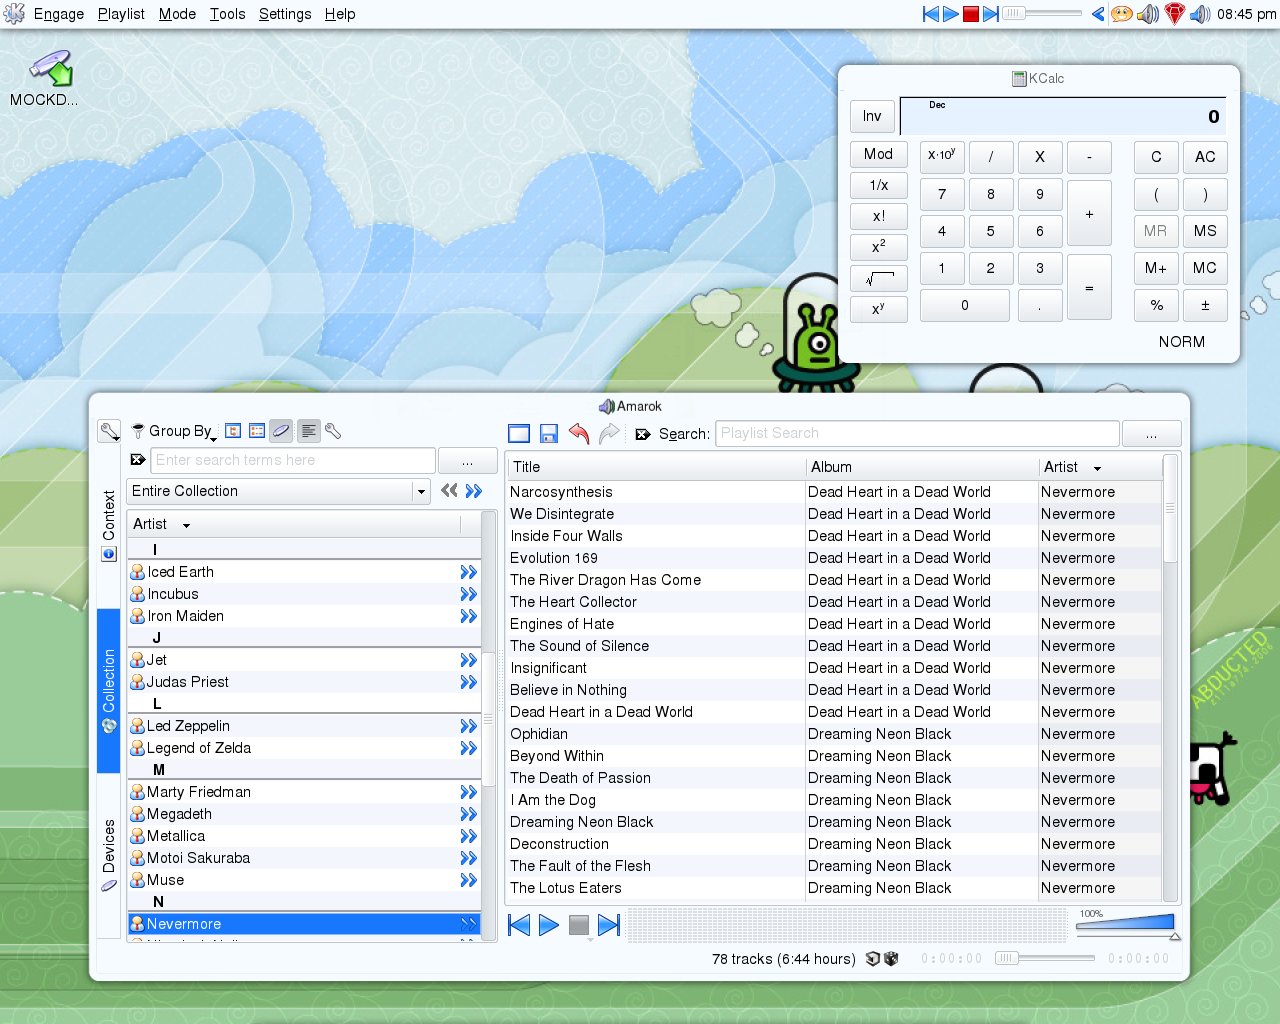This screenshot has width=1280, height=1024.
Task: Open the Playlist menu
Action: tap(121, 14)
